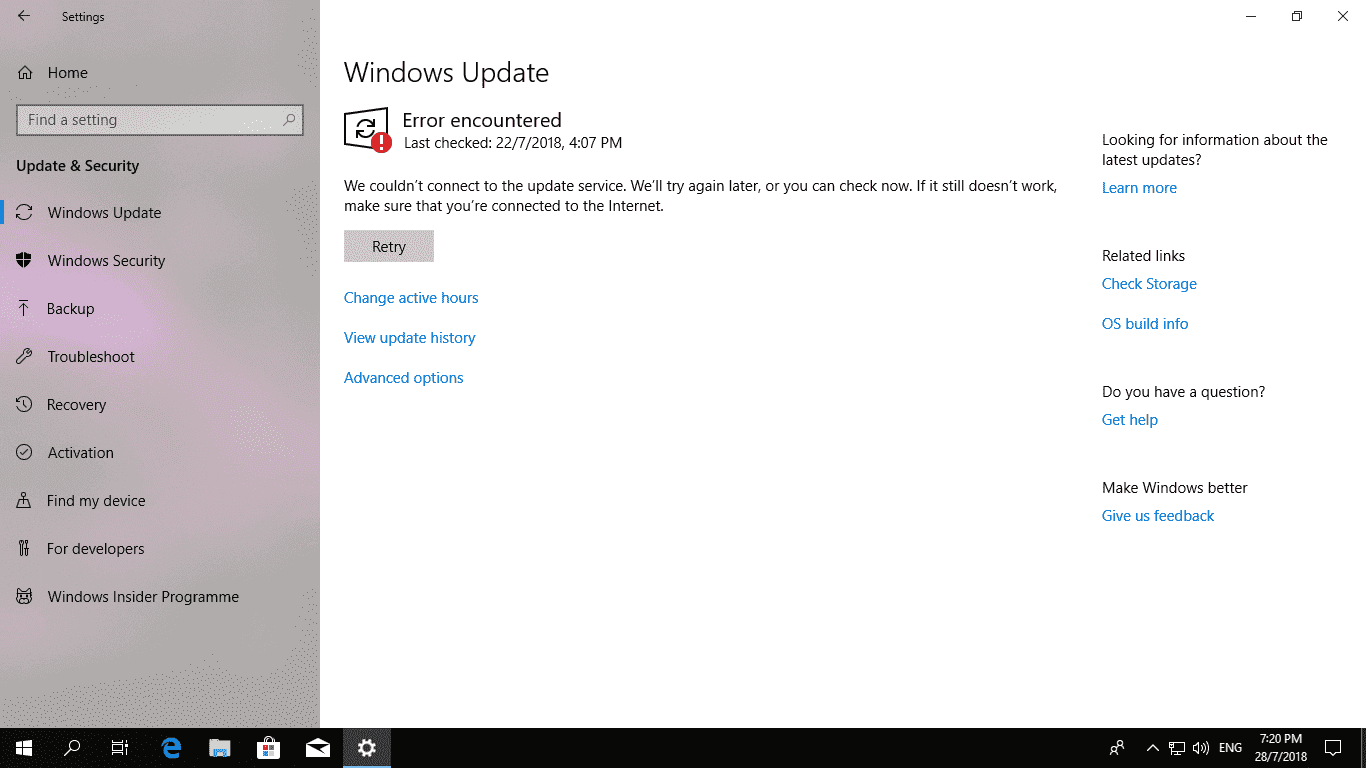
Task: Expand the hidden icons chevron in system tray
Action: (1152, 747)
